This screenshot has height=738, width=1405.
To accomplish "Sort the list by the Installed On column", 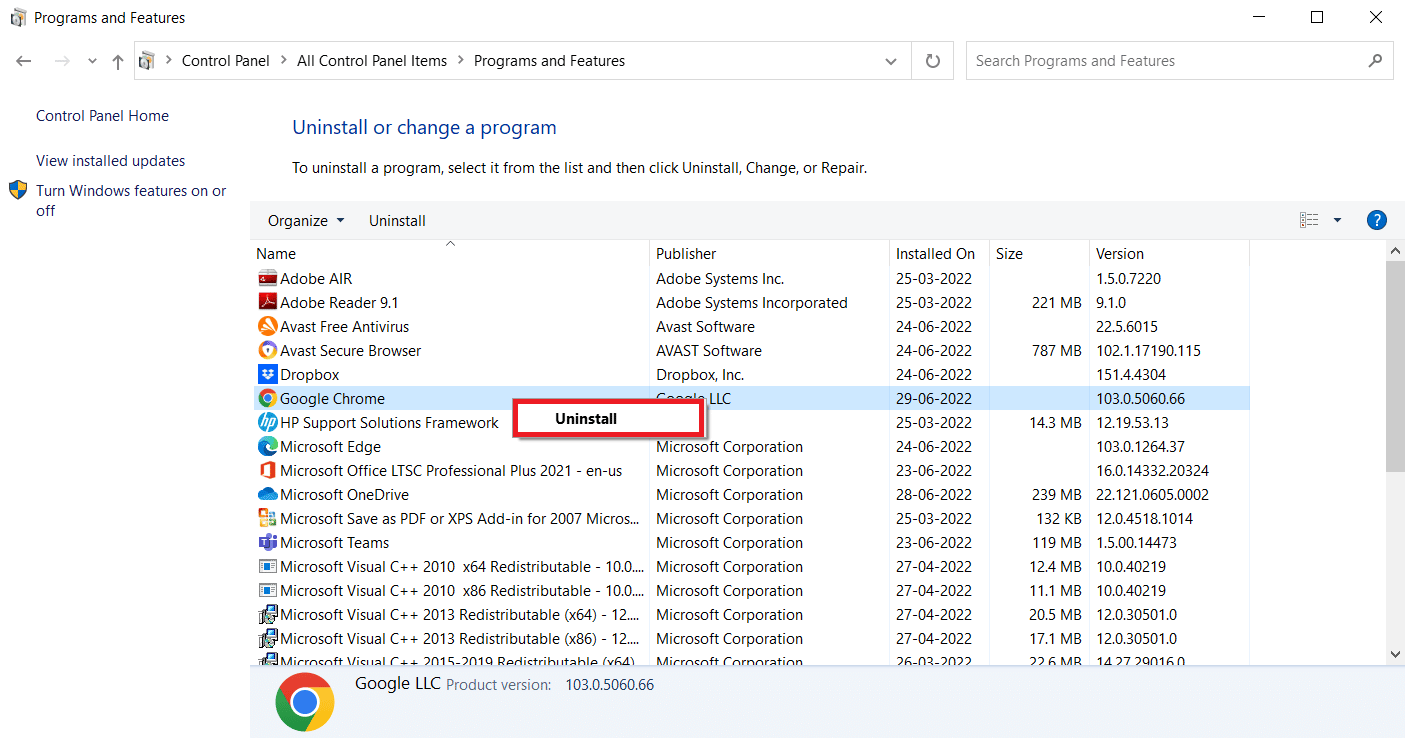I will pos(935,254).
